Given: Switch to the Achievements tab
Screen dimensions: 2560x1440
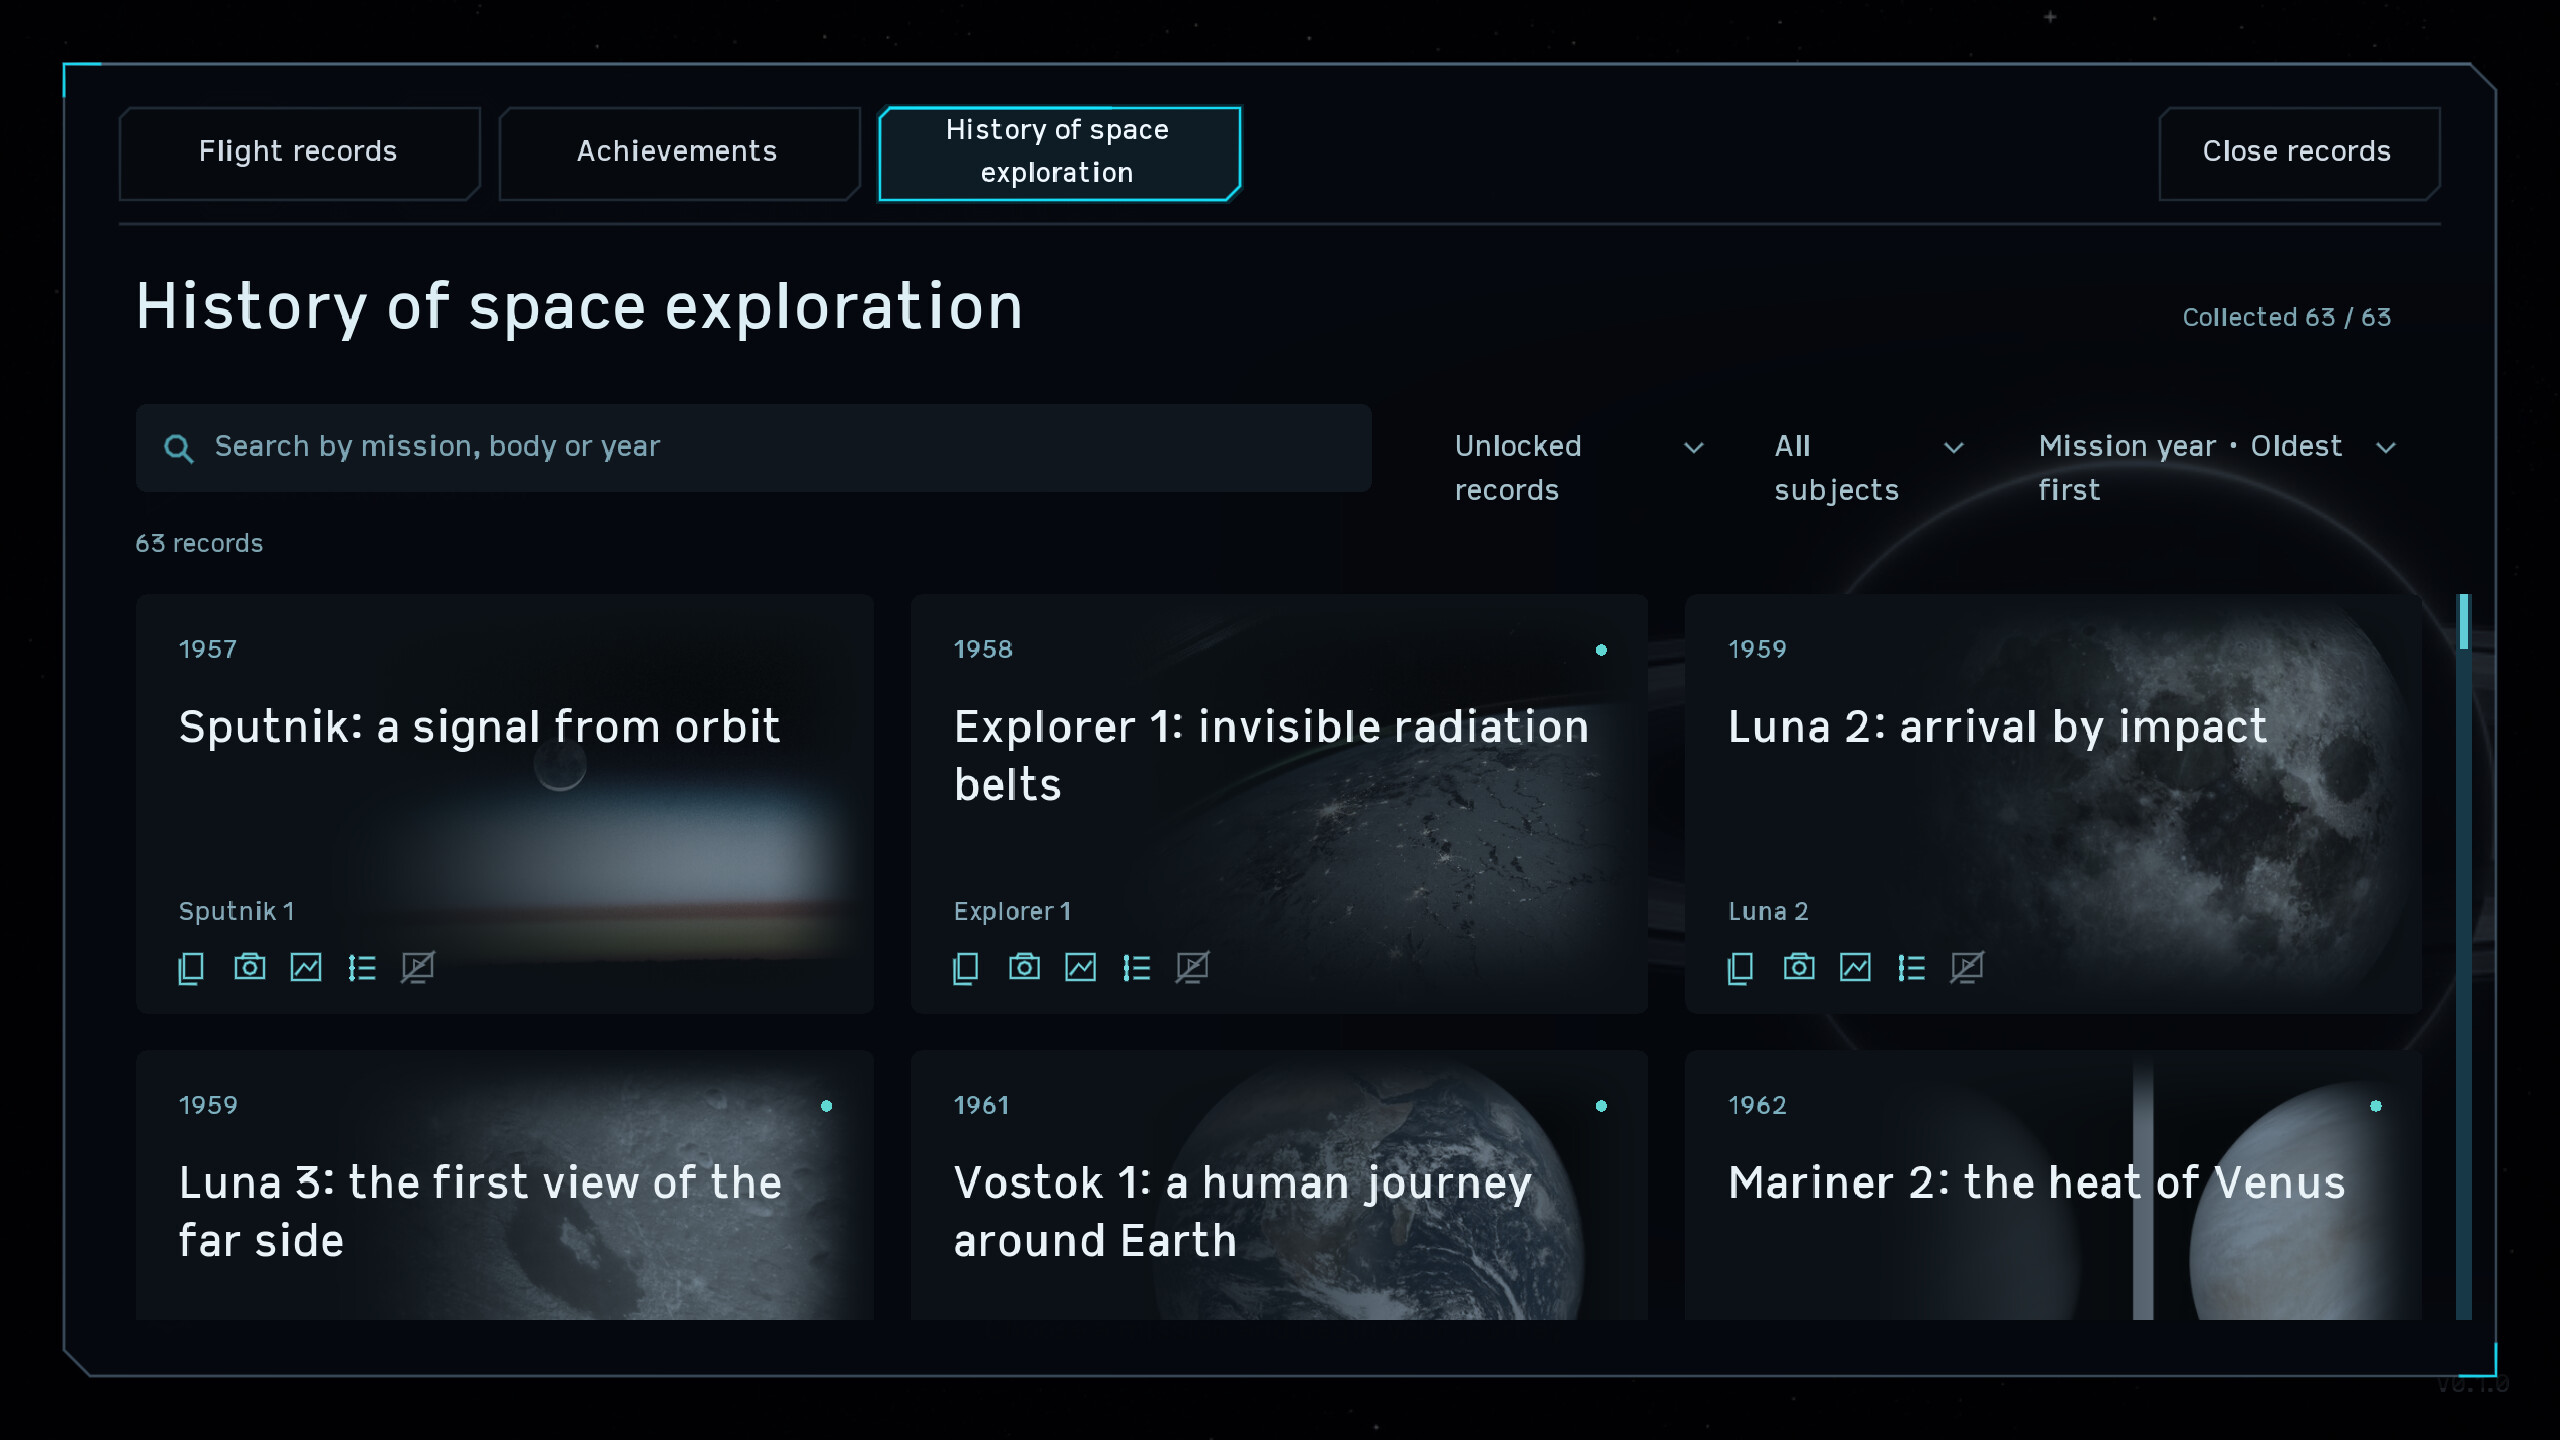Looking at the screenshot, I should pyautogui.click(x=679, y=152).
